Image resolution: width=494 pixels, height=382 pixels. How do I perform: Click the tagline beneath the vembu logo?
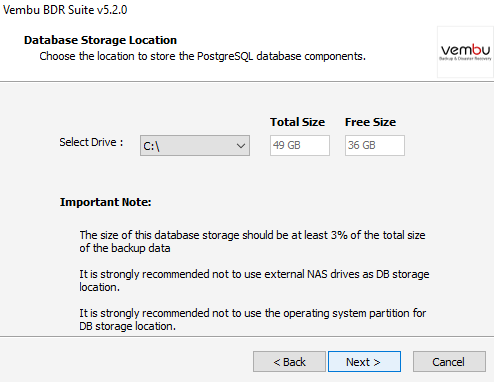(x=465, y=59)
